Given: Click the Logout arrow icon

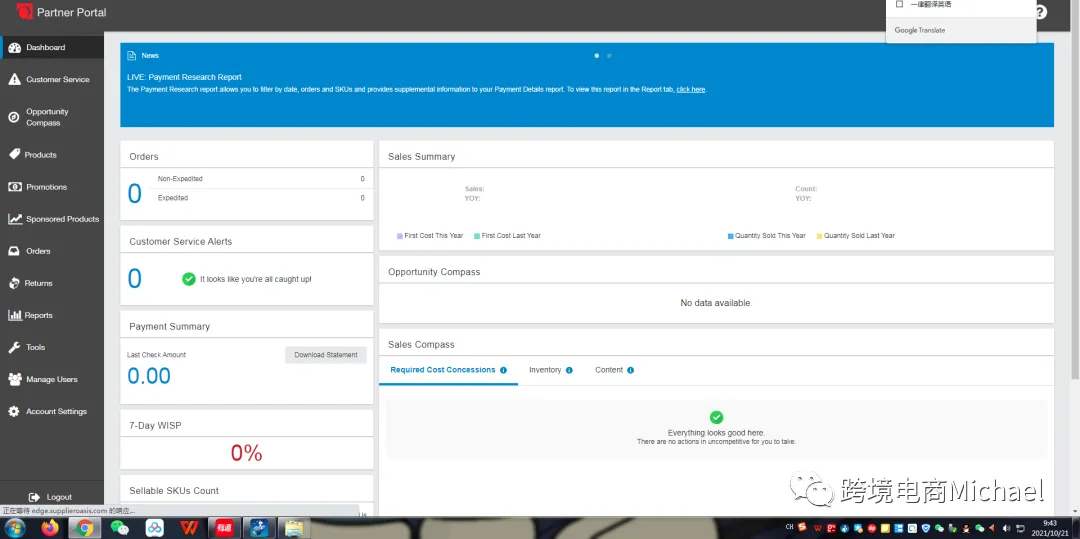Looking at the screenshot, I should point(34,497).
